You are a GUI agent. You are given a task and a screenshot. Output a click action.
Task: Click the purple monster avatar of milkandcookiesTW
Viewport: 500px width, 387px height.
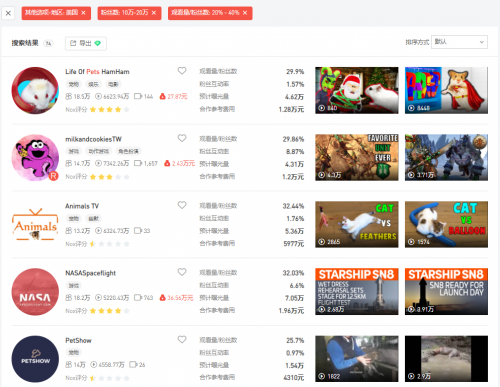[x=35, y=158]
